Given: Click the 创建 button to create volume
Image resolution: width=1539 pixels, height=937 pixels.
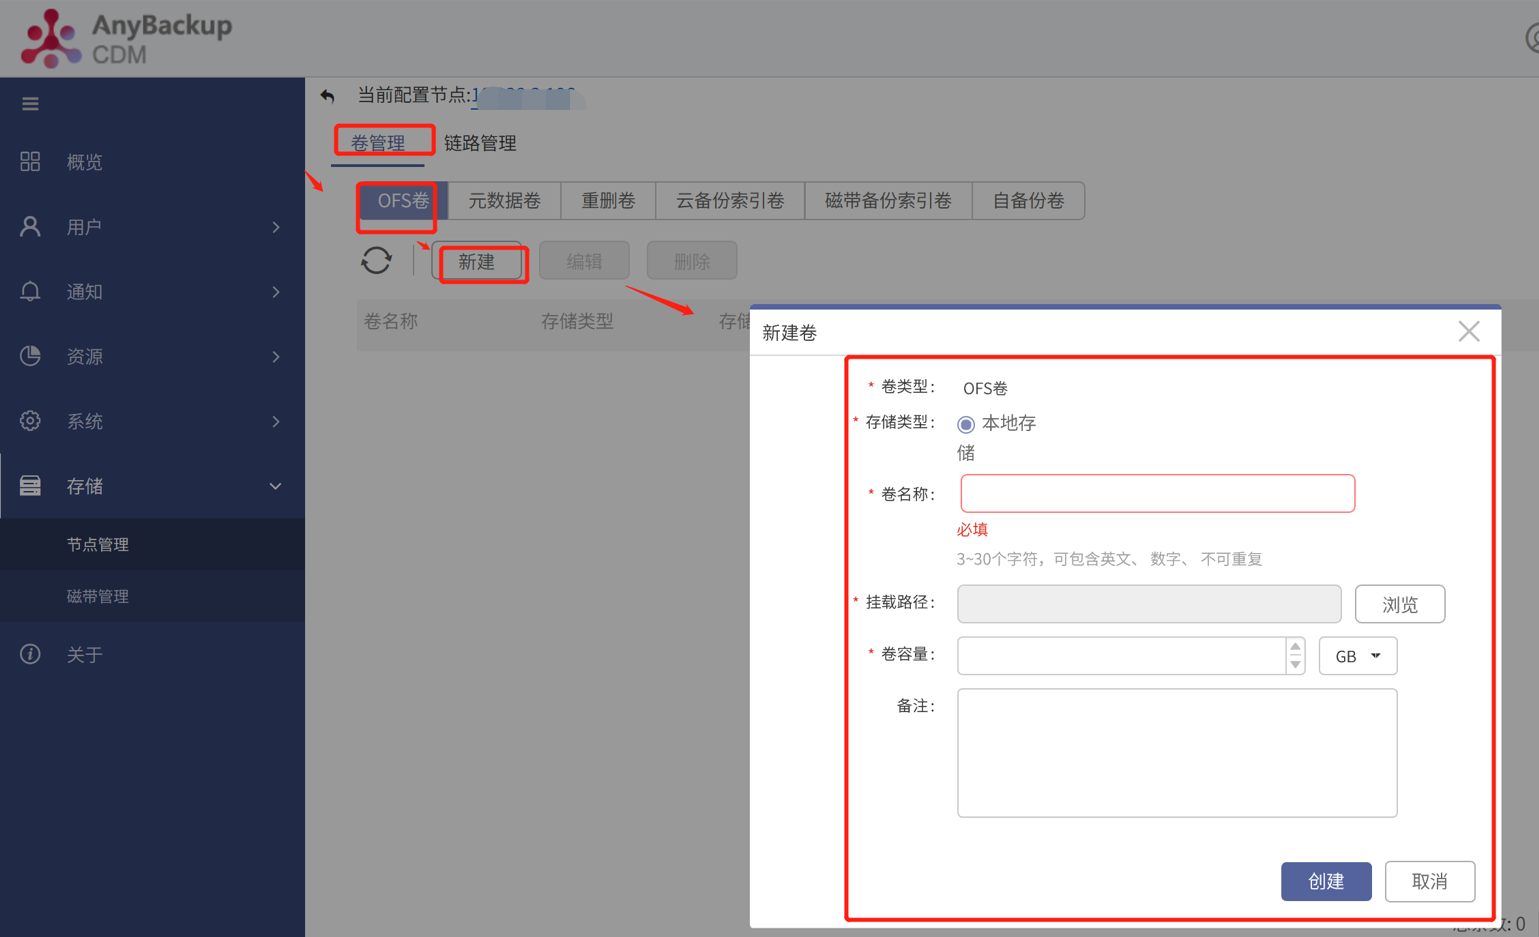Looking at the screenshot, I should tap(1326, 881).
